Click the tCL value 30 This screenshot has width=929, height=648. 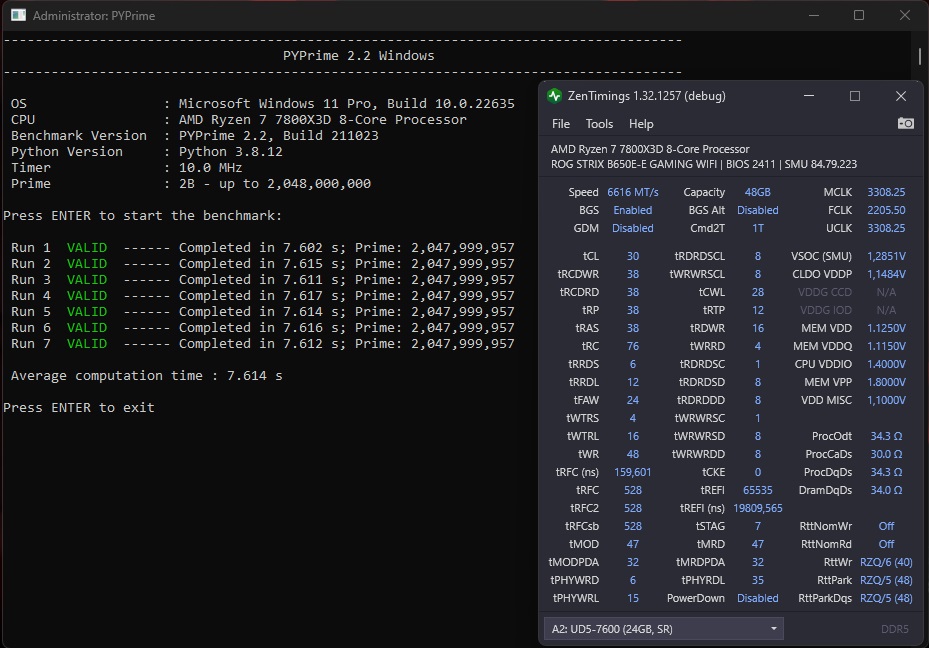[633, 256]
